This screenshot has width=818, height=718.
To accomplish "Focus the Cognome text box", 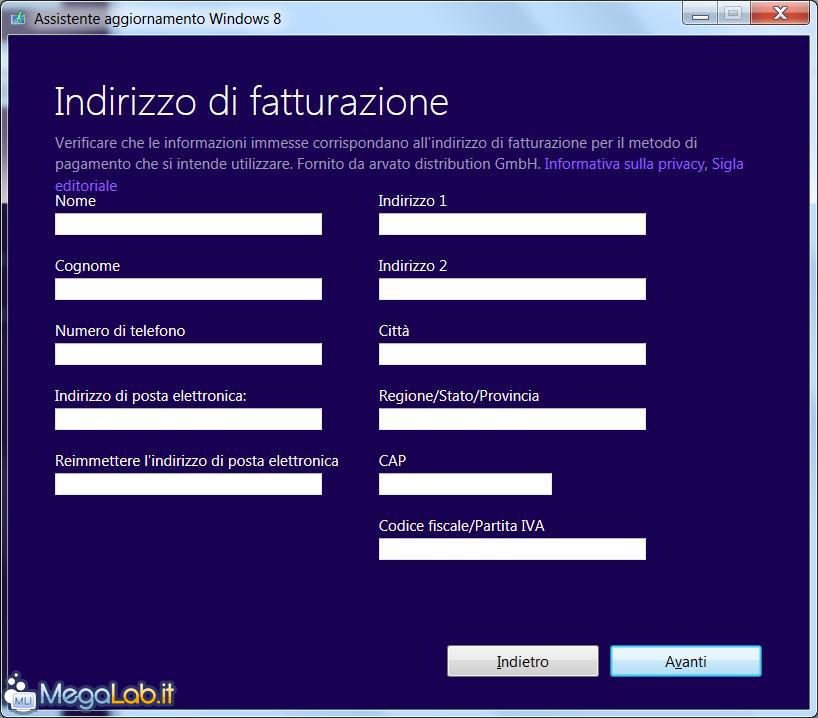I will click(x=188, y=289).
